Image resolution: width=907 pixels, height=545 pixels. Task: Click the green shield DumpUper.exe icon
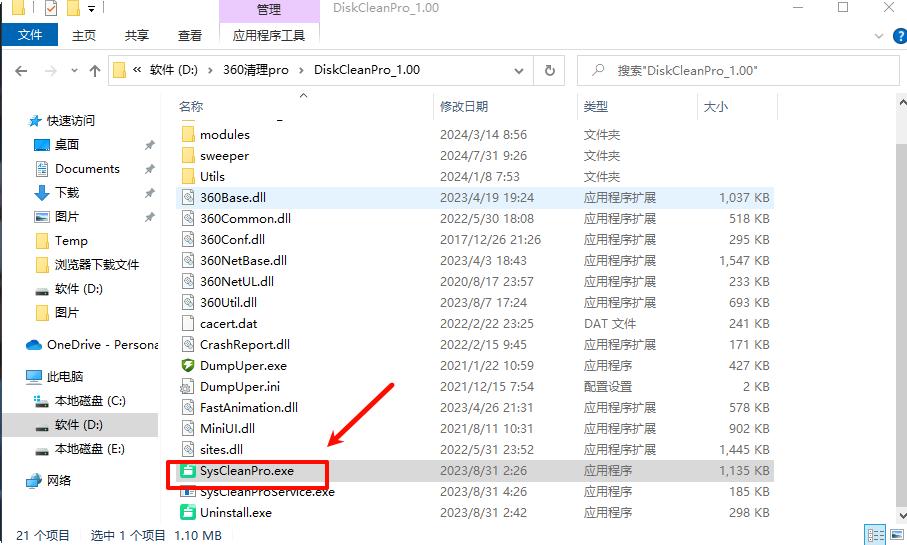click(x=188, y=365)
